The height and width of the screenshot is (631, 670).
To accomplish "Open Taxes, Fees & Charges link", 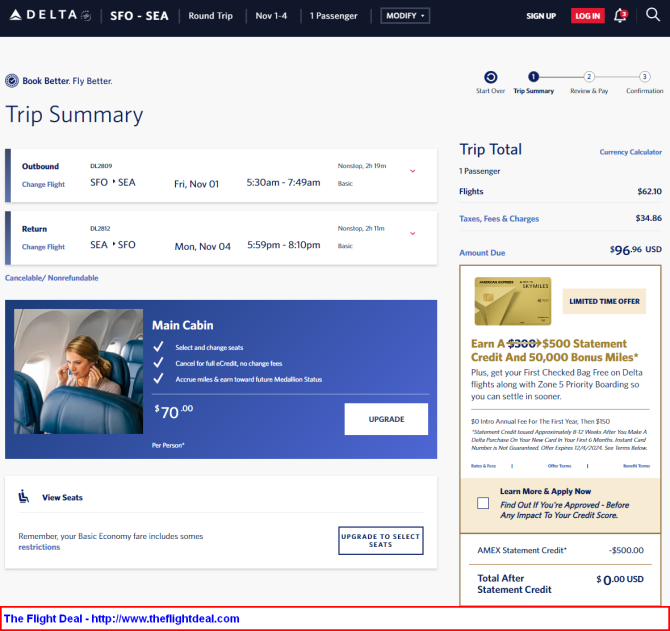I will click(499, 219).
